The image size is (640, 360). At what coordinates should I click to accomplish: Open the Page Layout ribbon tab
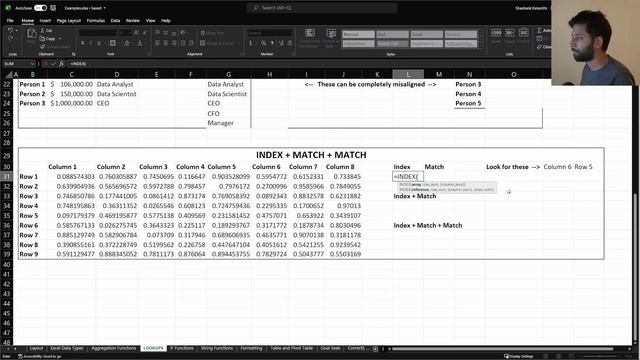pyautogui.click(x=69, y=20)
